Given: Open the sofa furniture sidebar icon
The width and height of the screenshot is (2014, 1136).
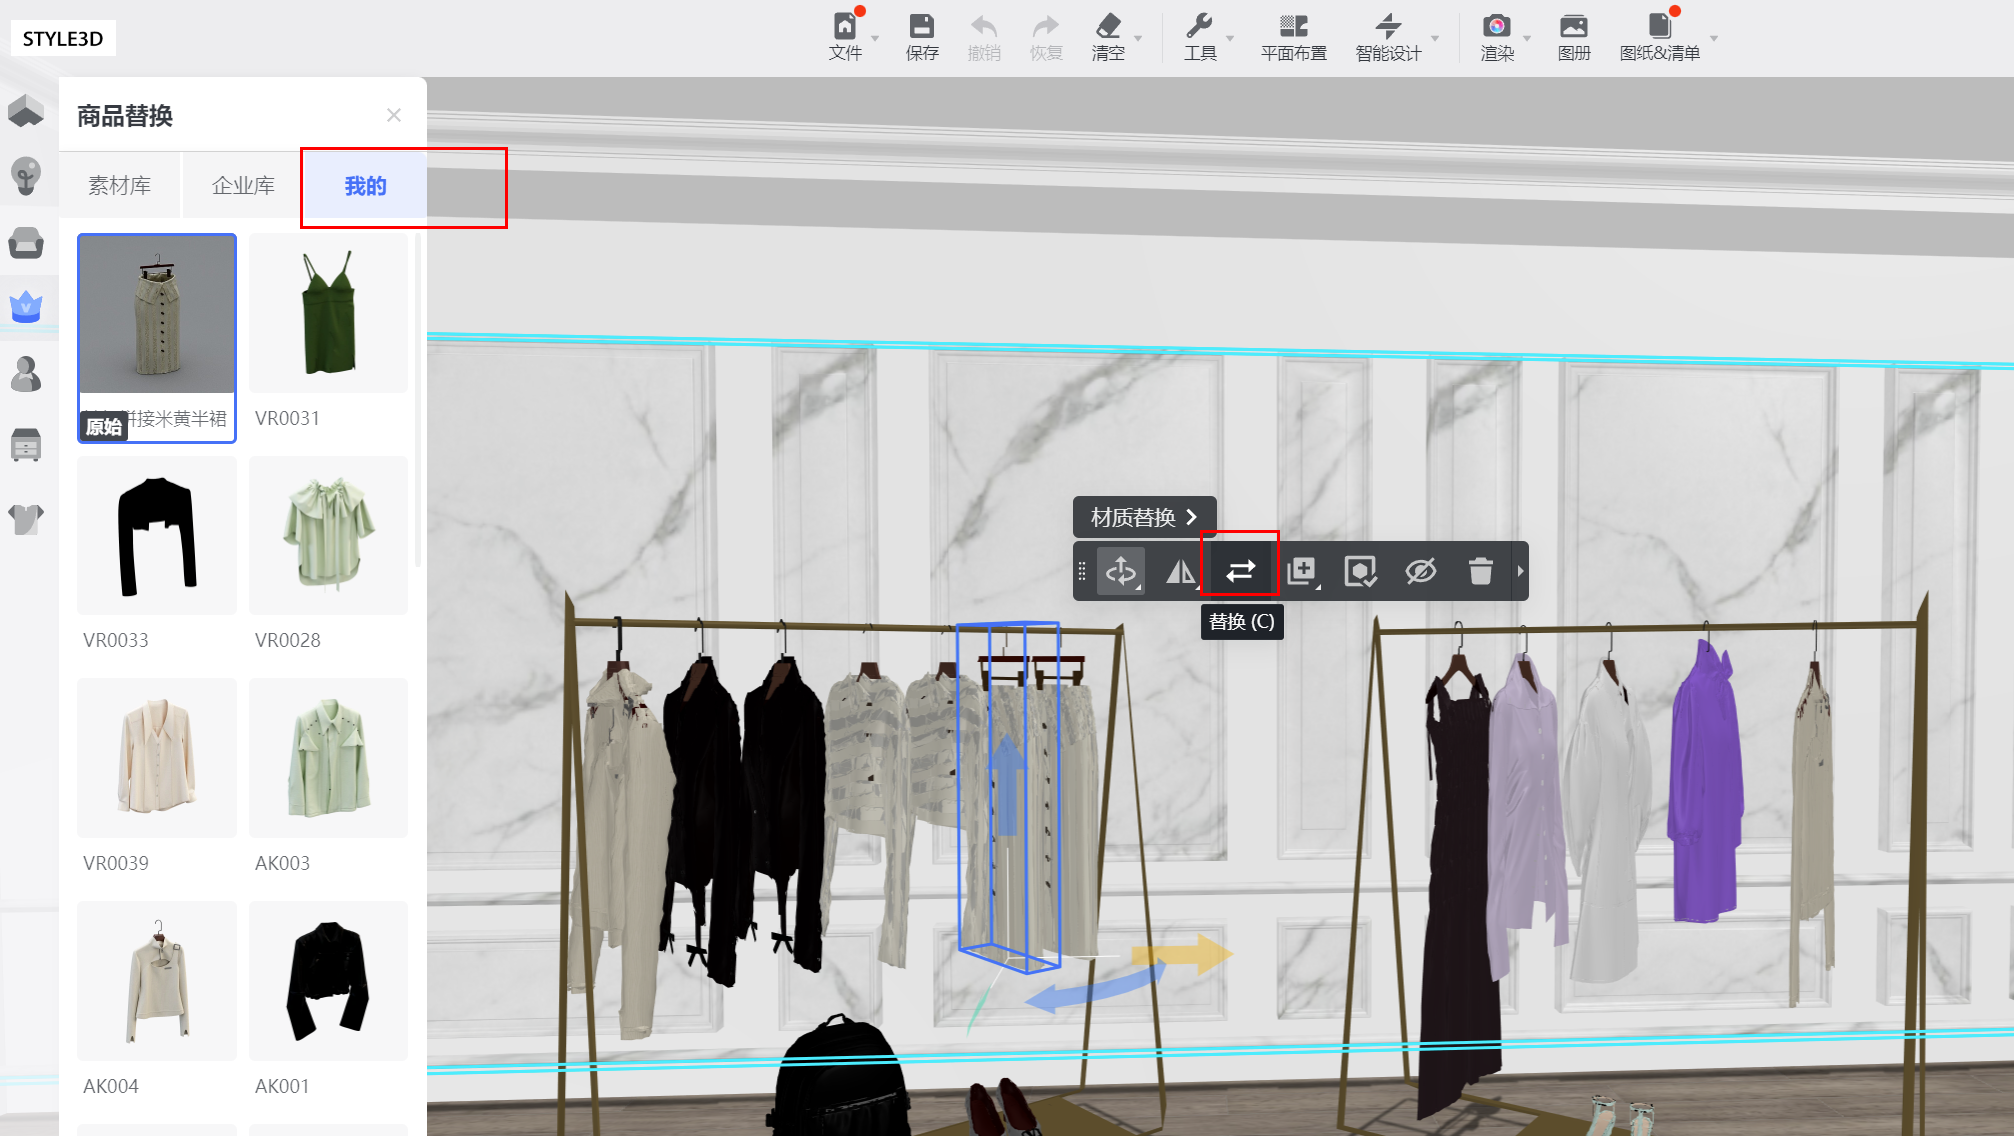Looking at the screenshot, I should [x=26, y=242].
